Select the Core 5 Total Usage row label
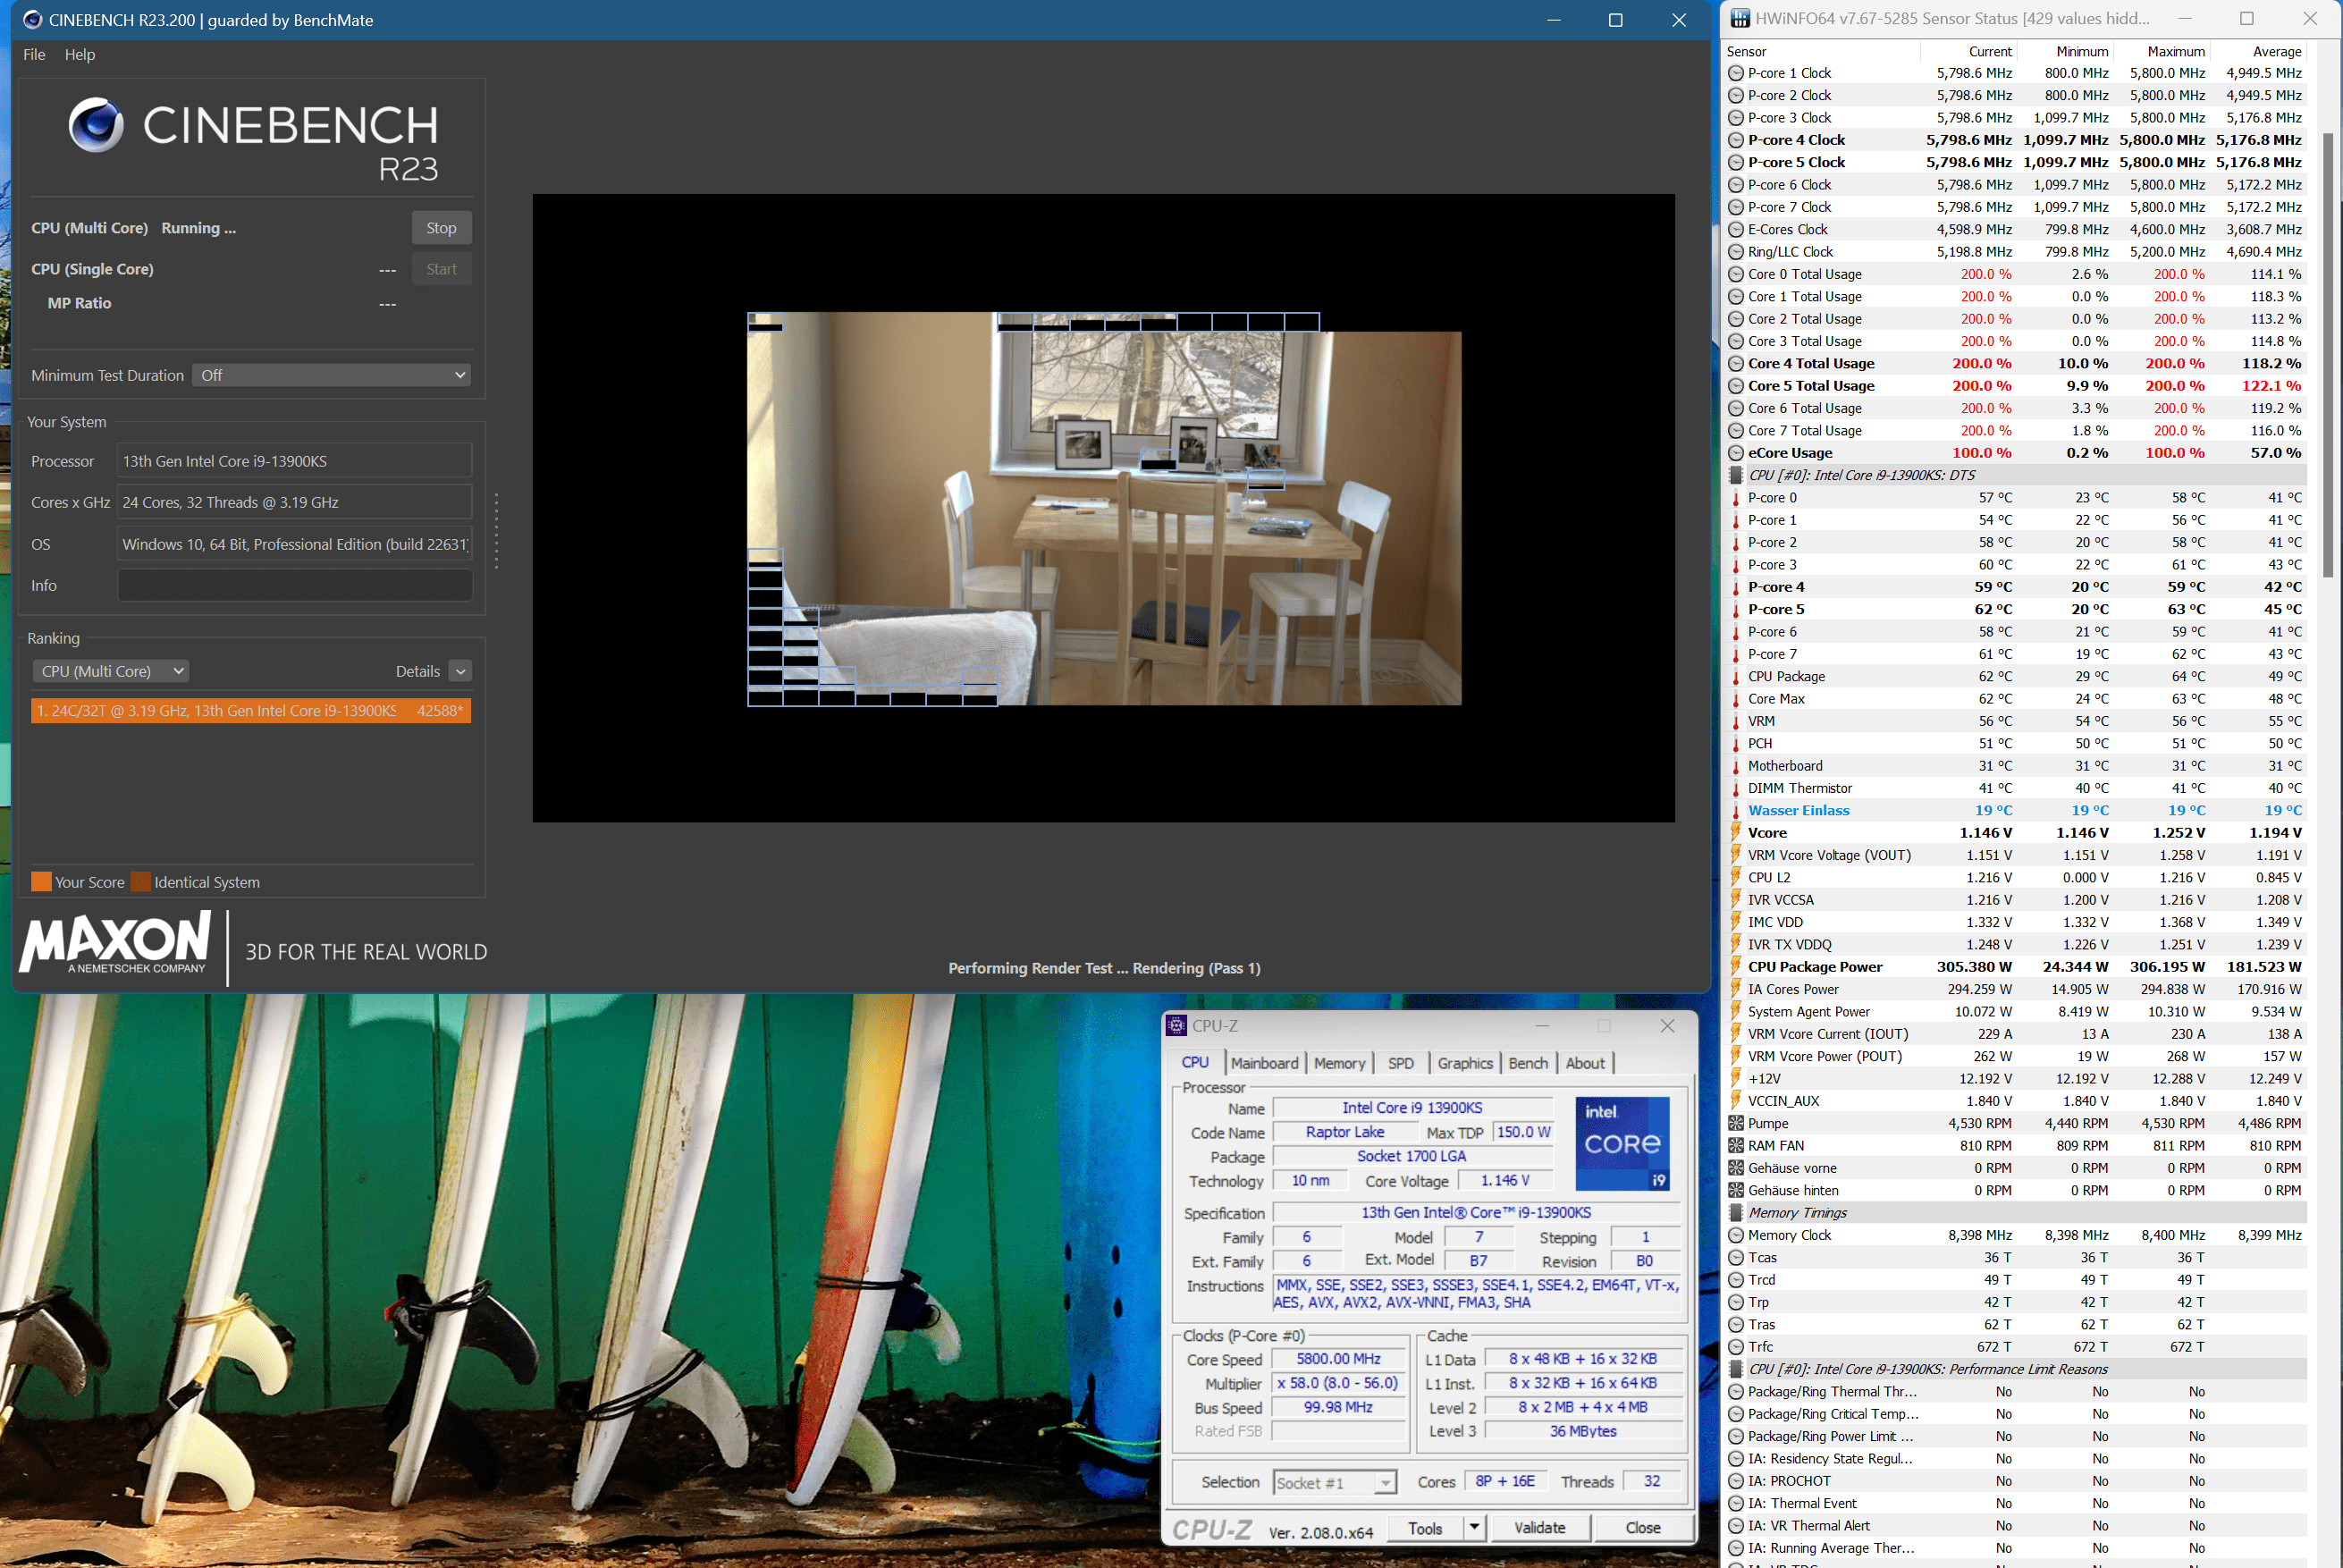This screenshot has height=1568, width=2343. click(x=1811, y=386)
